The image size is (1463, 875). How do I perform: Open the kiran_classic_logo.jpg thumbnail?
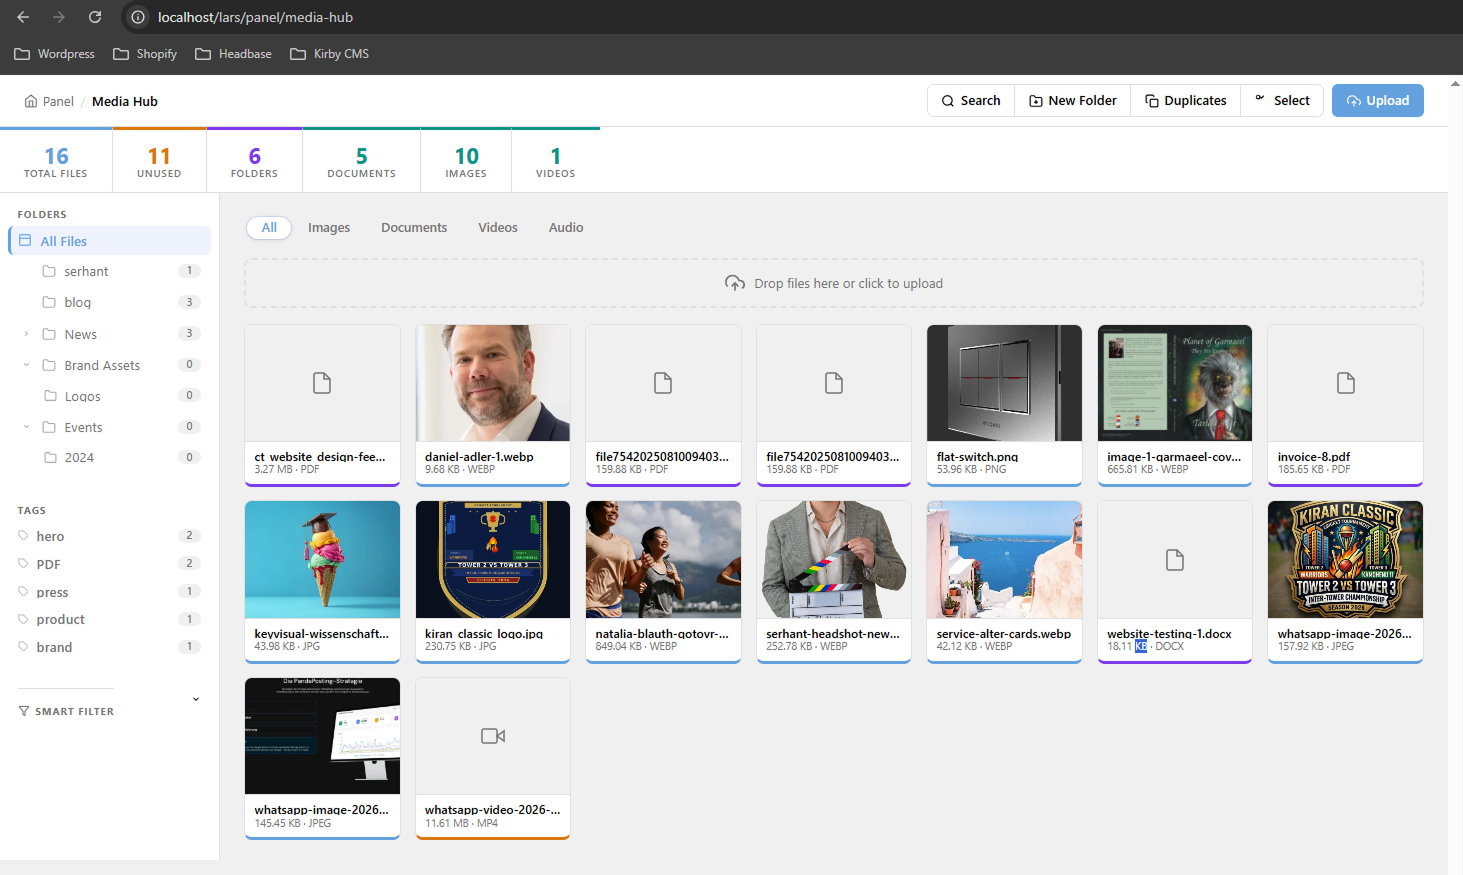pyautogui.click(x=493, y=560)
